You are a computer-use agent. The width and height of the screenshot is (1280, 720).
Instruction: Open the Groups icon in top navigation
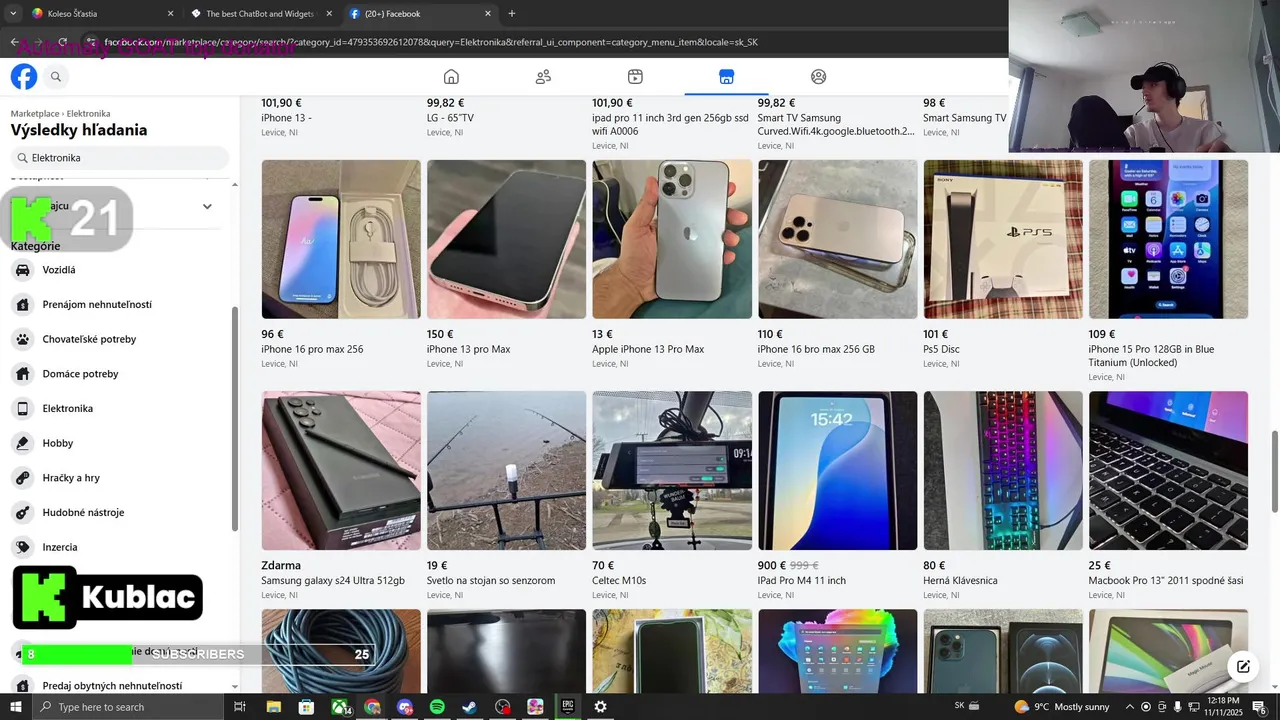click(x=818, y=77)
